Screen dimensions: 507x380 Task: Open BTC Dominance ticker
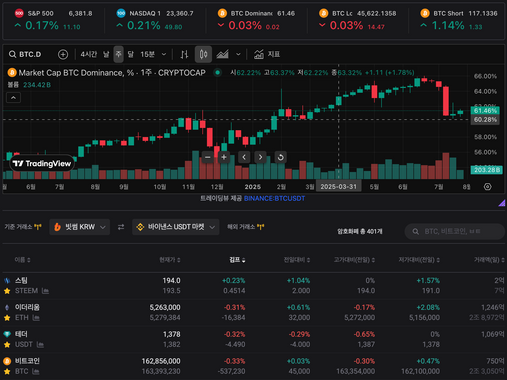coord(256,20)
